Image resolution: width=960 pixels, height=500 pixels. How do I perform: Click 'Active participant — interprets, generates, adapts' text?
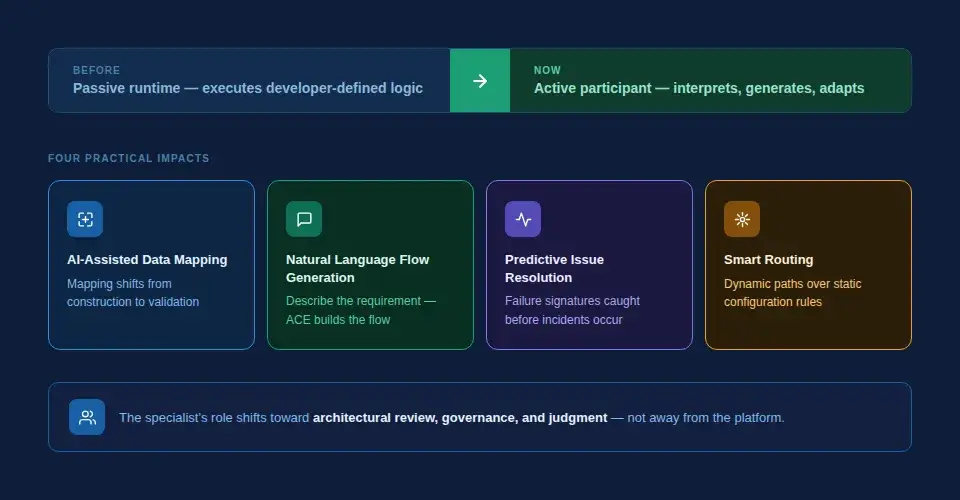[699, 88]
